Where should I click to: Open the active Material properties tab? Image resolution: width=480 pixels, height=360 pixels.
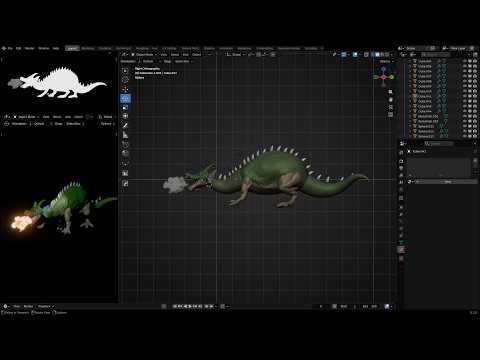[x=401, y=249]
